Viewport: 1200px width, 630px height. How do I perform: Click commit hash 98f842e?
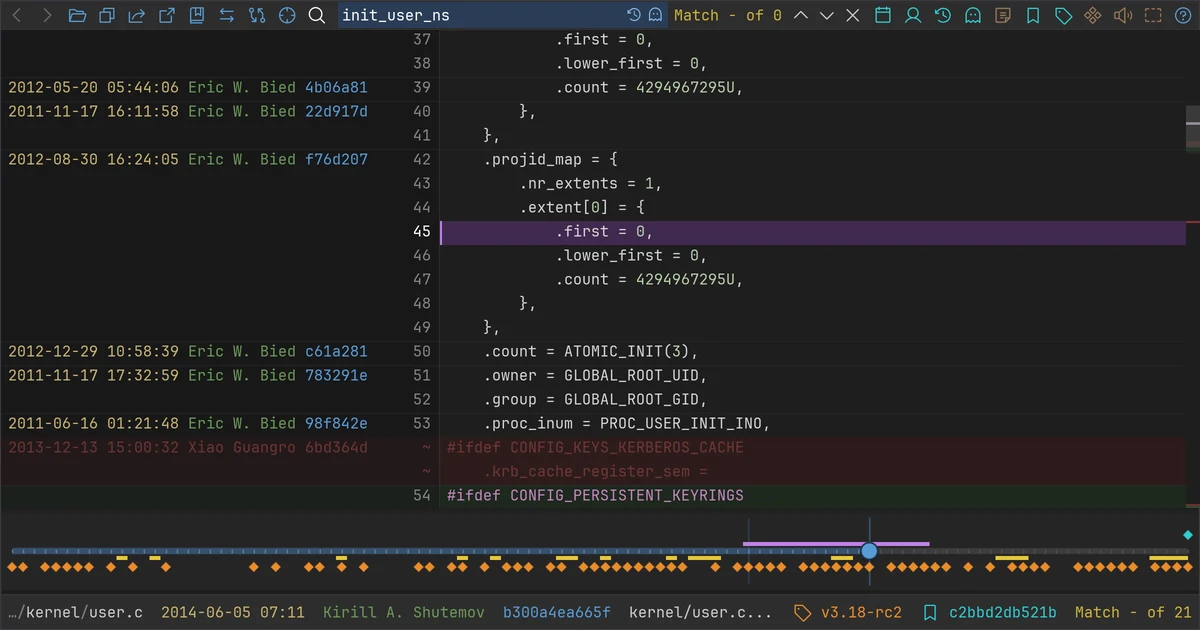pos(336,423)
